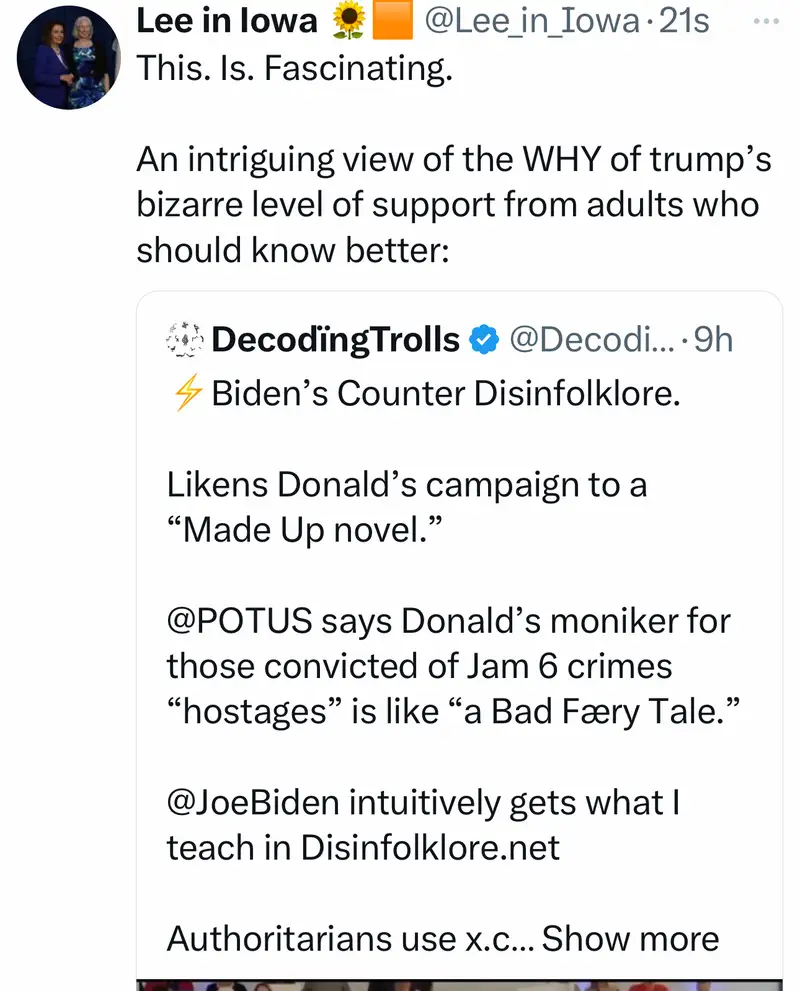Expand quoted tweet with Show more
Image resolution: width=800 pixels, height=991 pixels.
(x=630, y=938)
